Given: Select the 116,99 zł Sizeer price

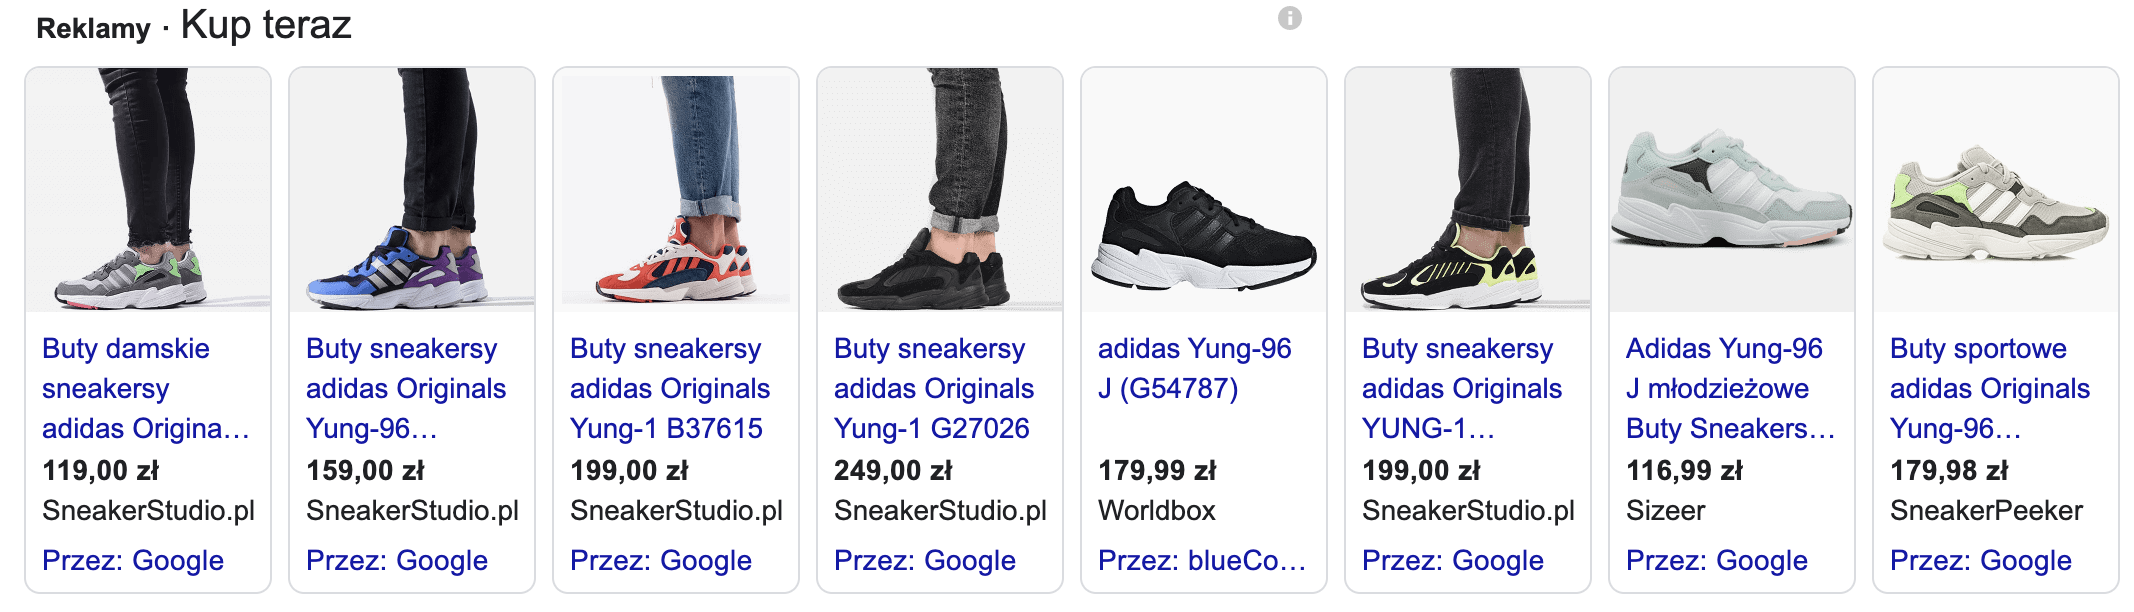Looking at the screenshot, I should coord(1684,471).
